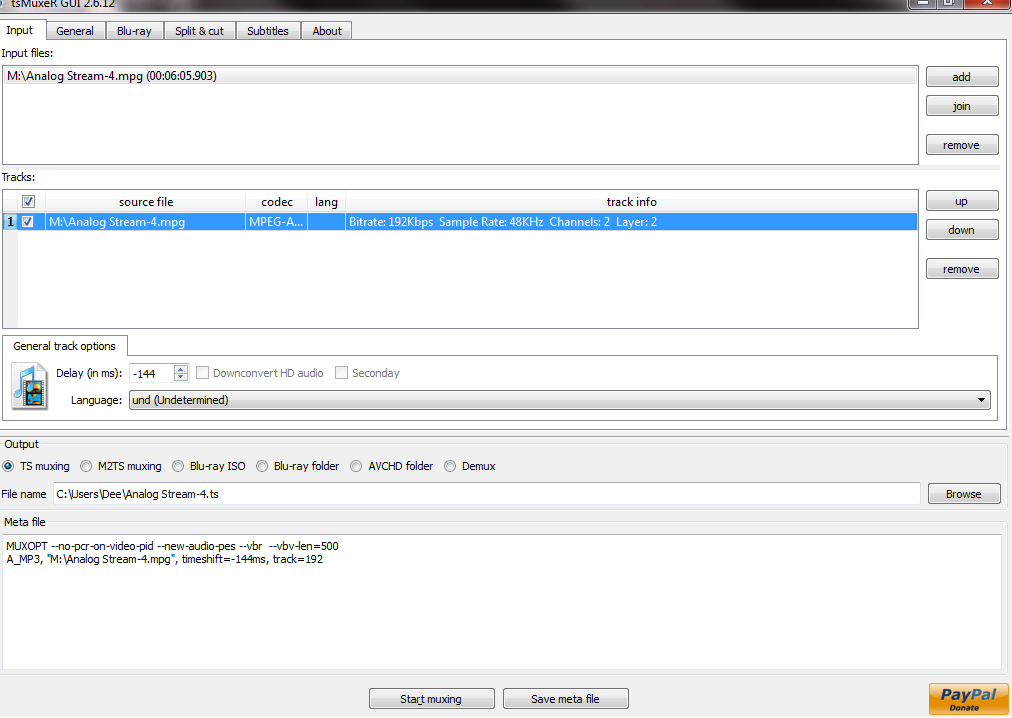The image size is (1012, 718).
Task: Choose Blu-ray folder output
Action: 262,466
